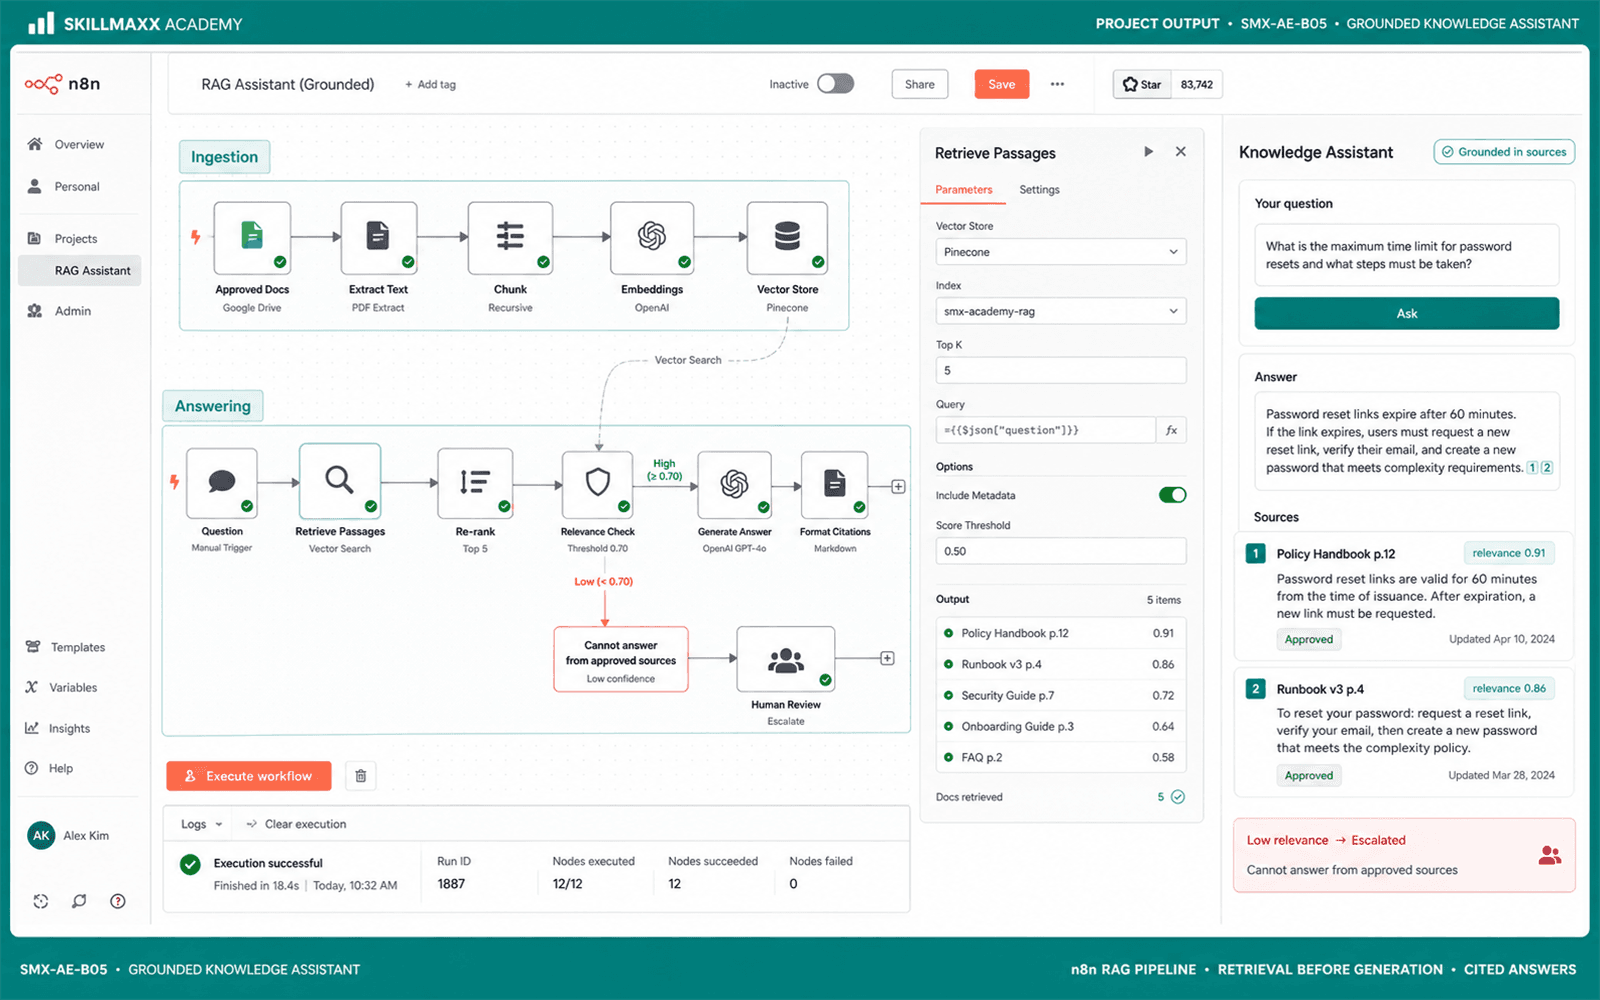
Task: Run node with the play icon
Action: 1148,152
